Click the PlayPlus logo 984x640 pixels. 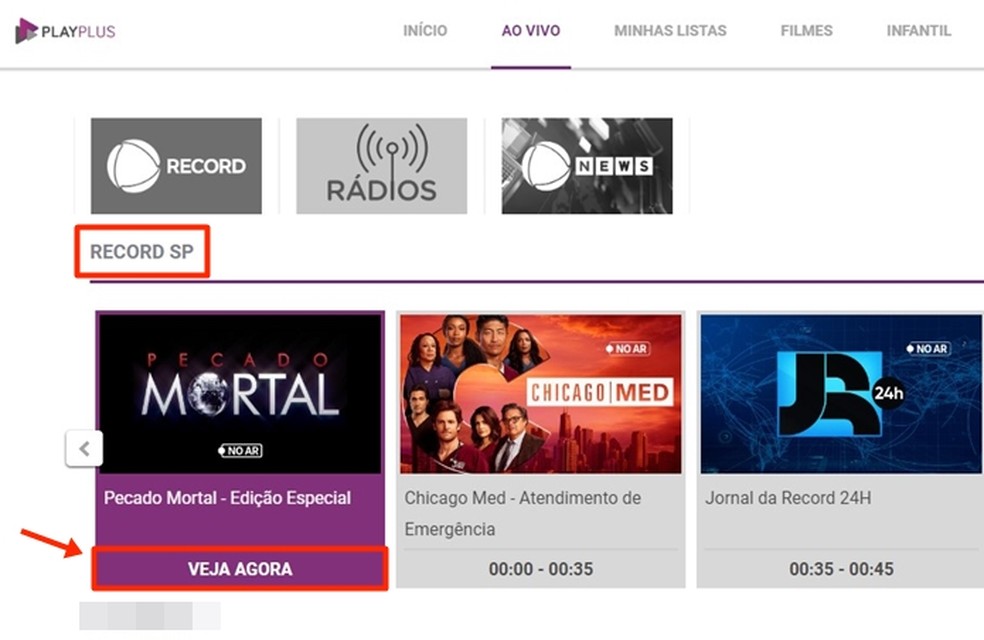pos(65,31)
